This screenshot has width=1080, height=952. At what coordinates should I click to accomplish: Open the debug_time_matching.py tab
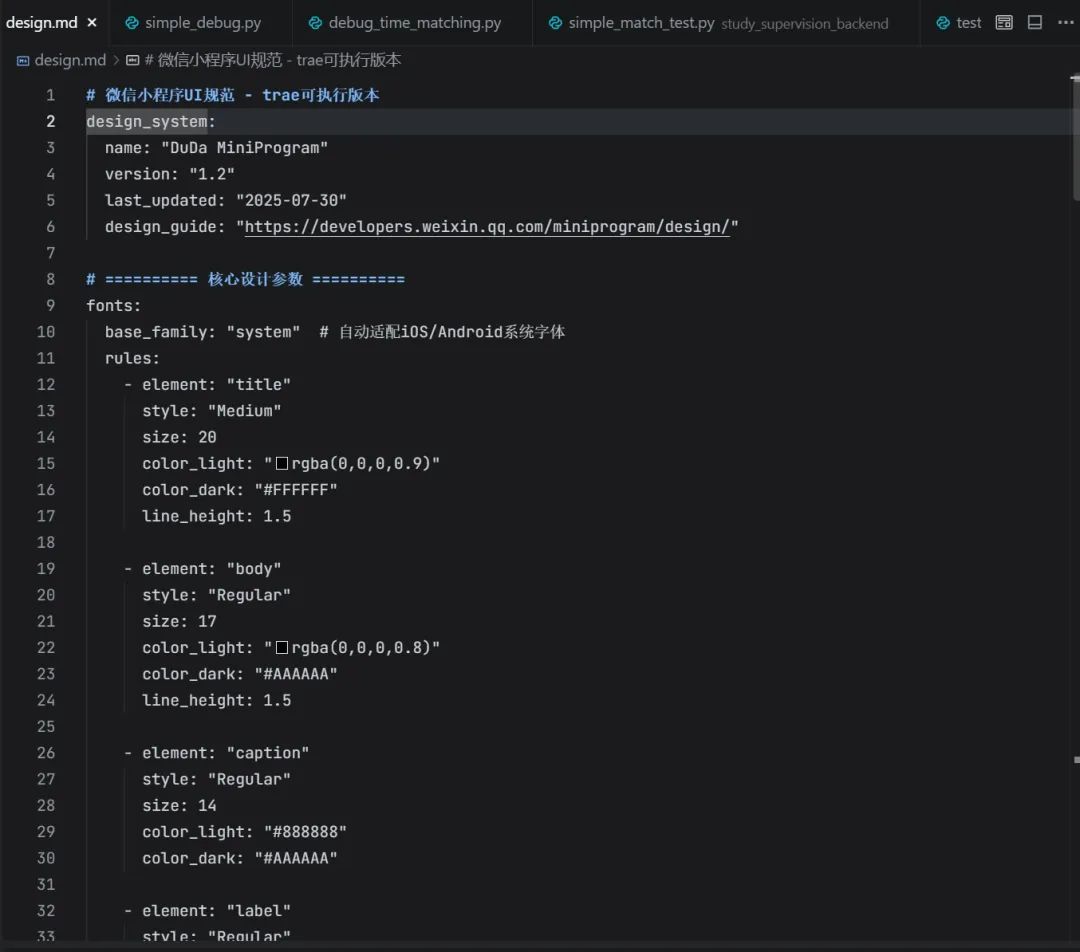(415, 23)
